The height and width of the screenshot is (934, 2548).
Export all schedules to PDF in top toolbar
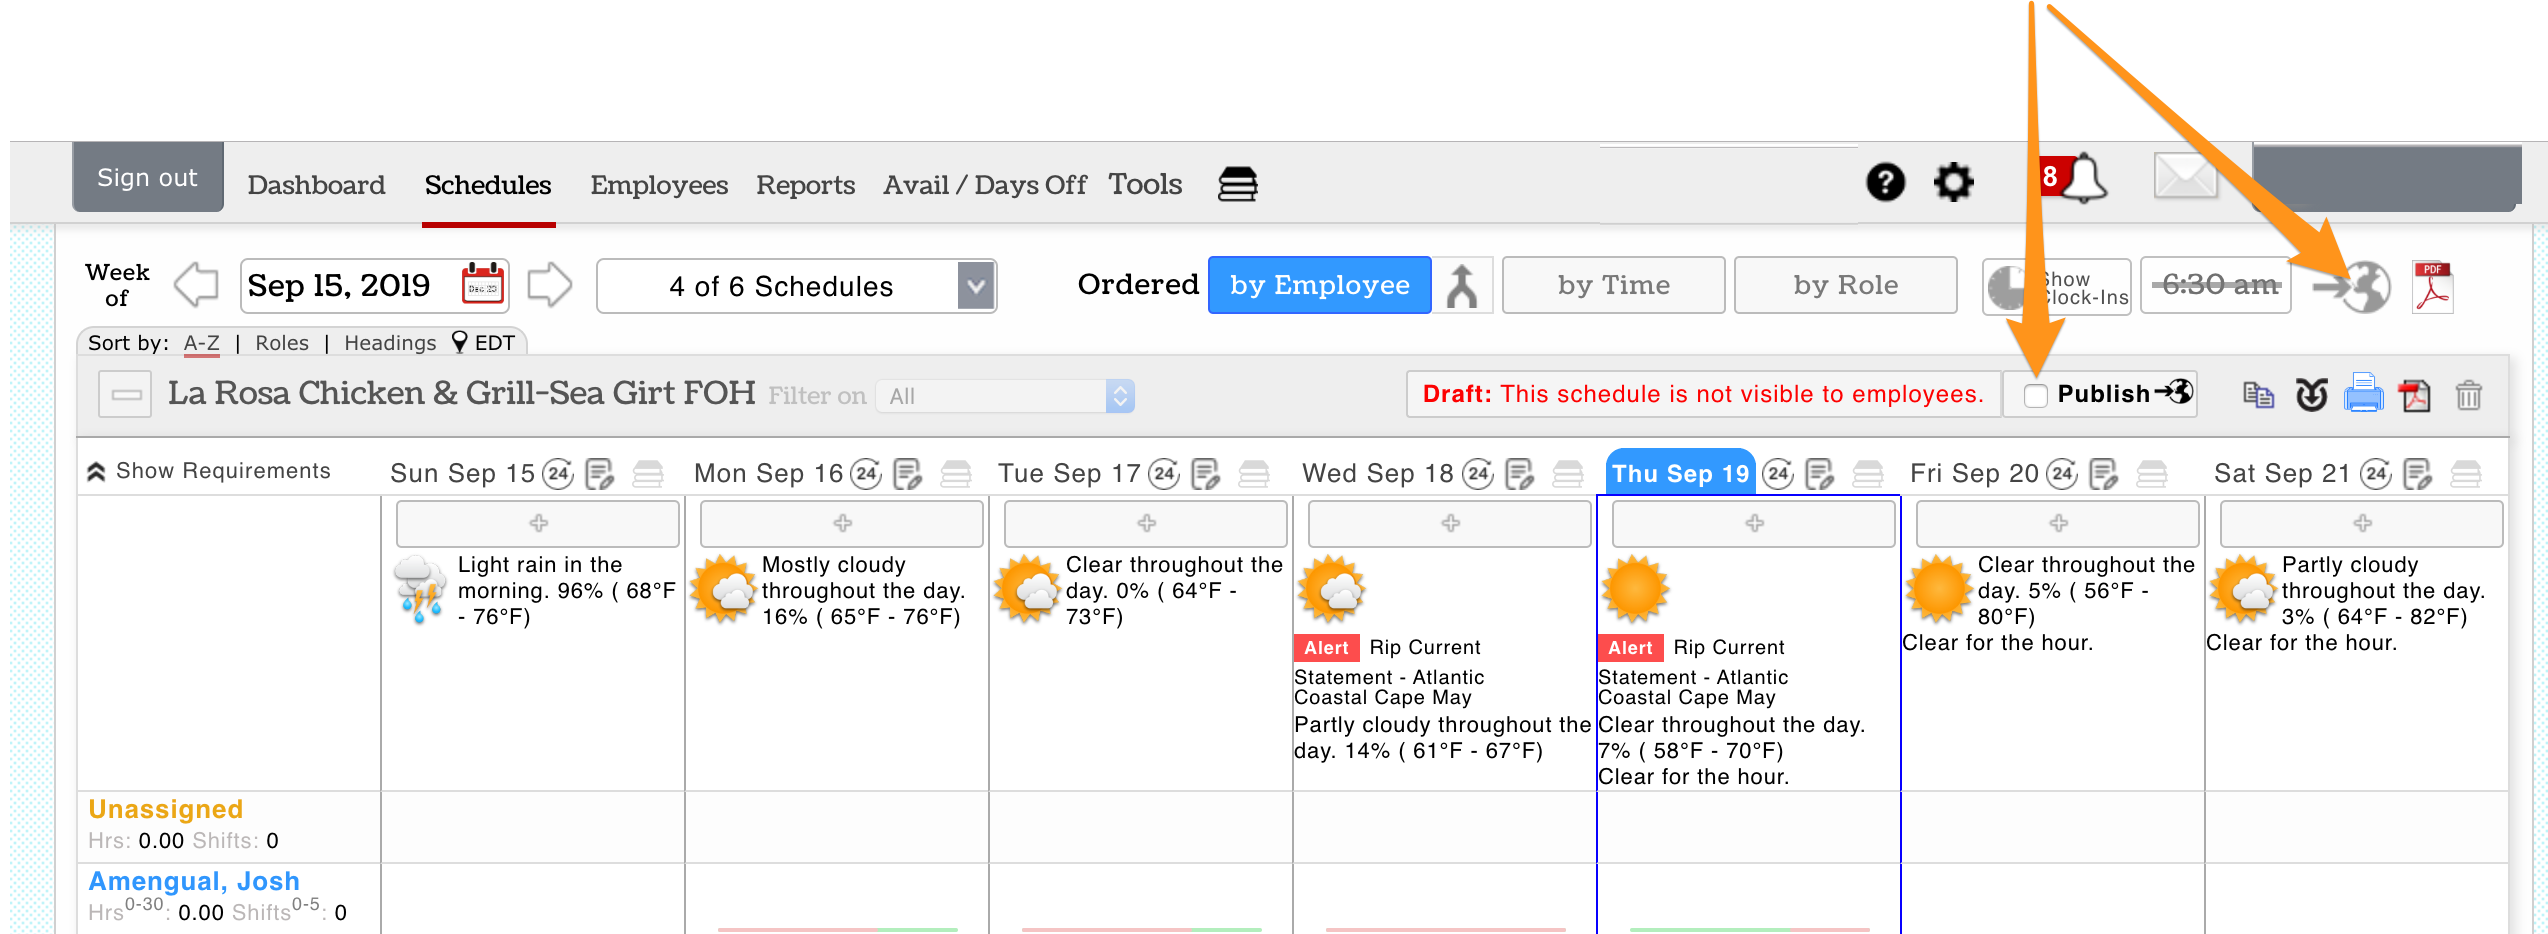pos(2432,287)
